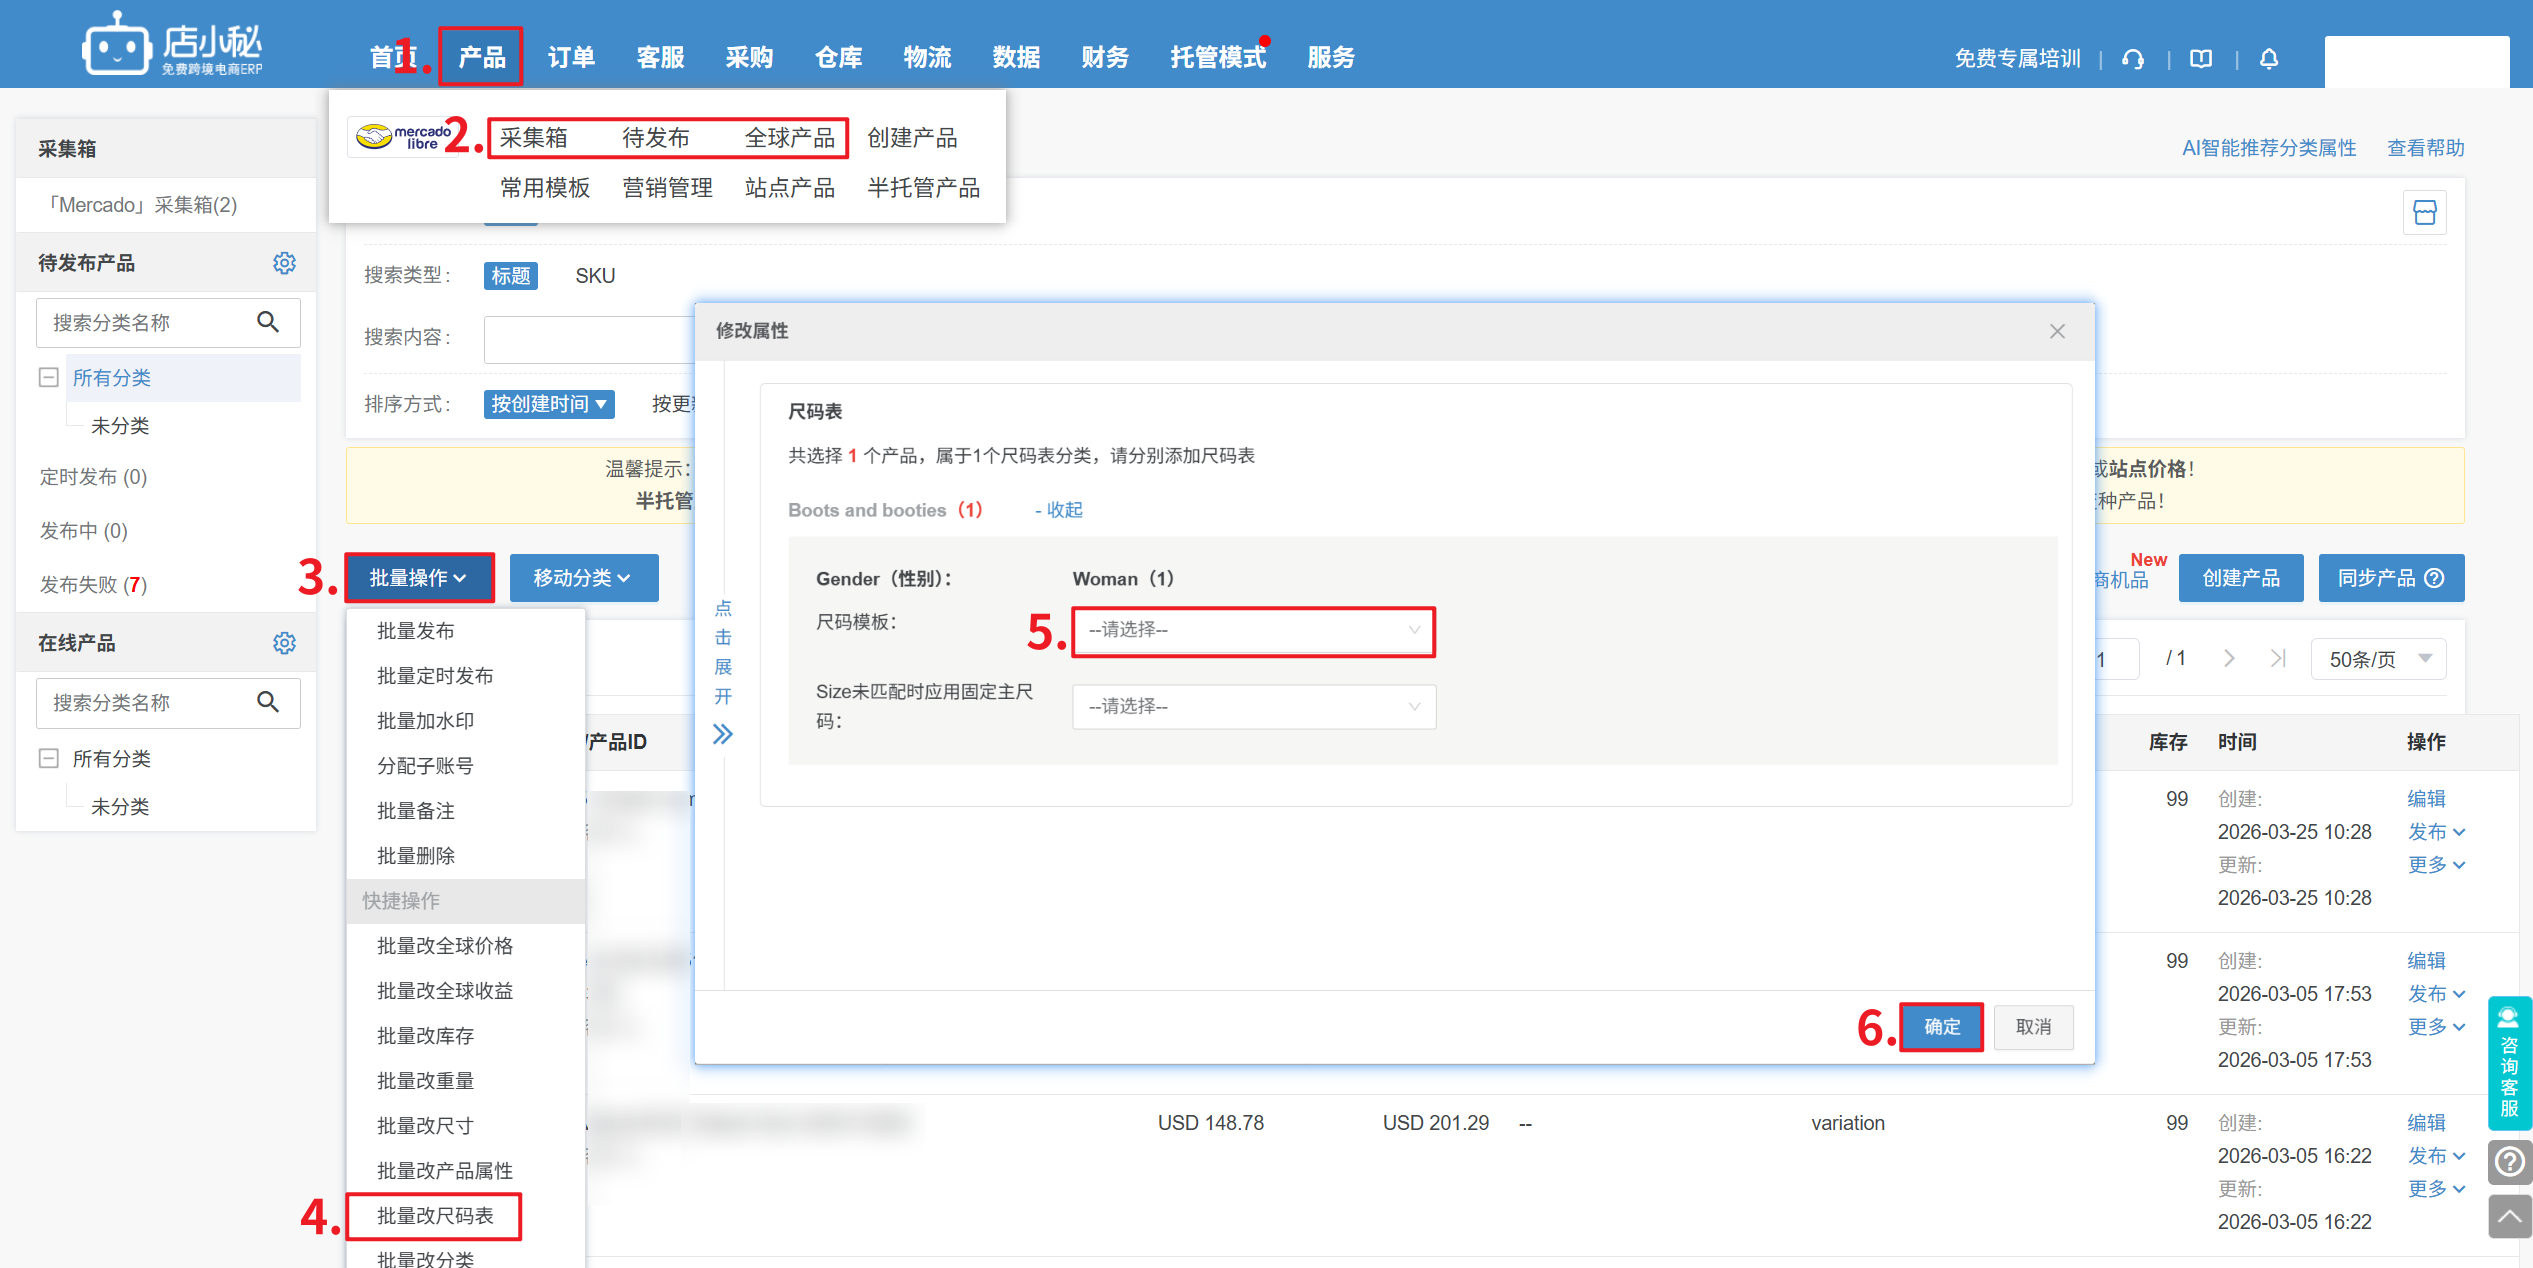This screenshot has height=1268, width=2533.
Task: Click search magnifier in 待发布产品 category box
Action: [x=268, y=322]
